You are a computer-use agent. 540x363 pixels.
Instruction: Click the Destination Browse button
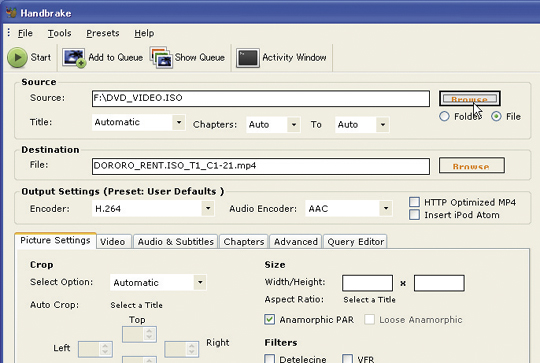point(471,166)
